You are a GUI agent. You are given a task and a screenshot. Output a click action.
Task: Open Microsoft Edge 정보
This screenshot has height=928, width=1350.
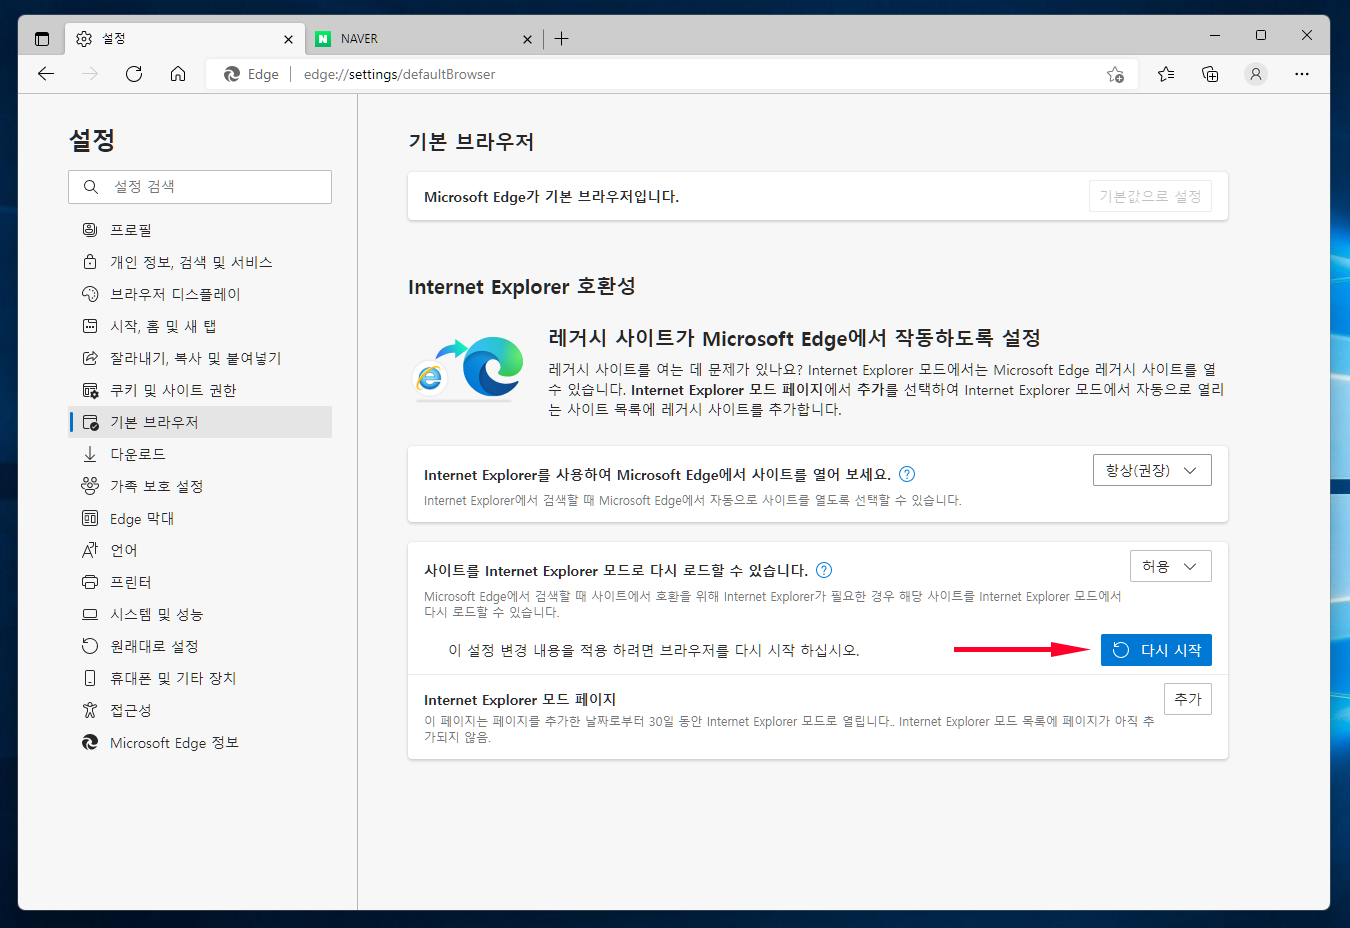click(x=200, y=742)
